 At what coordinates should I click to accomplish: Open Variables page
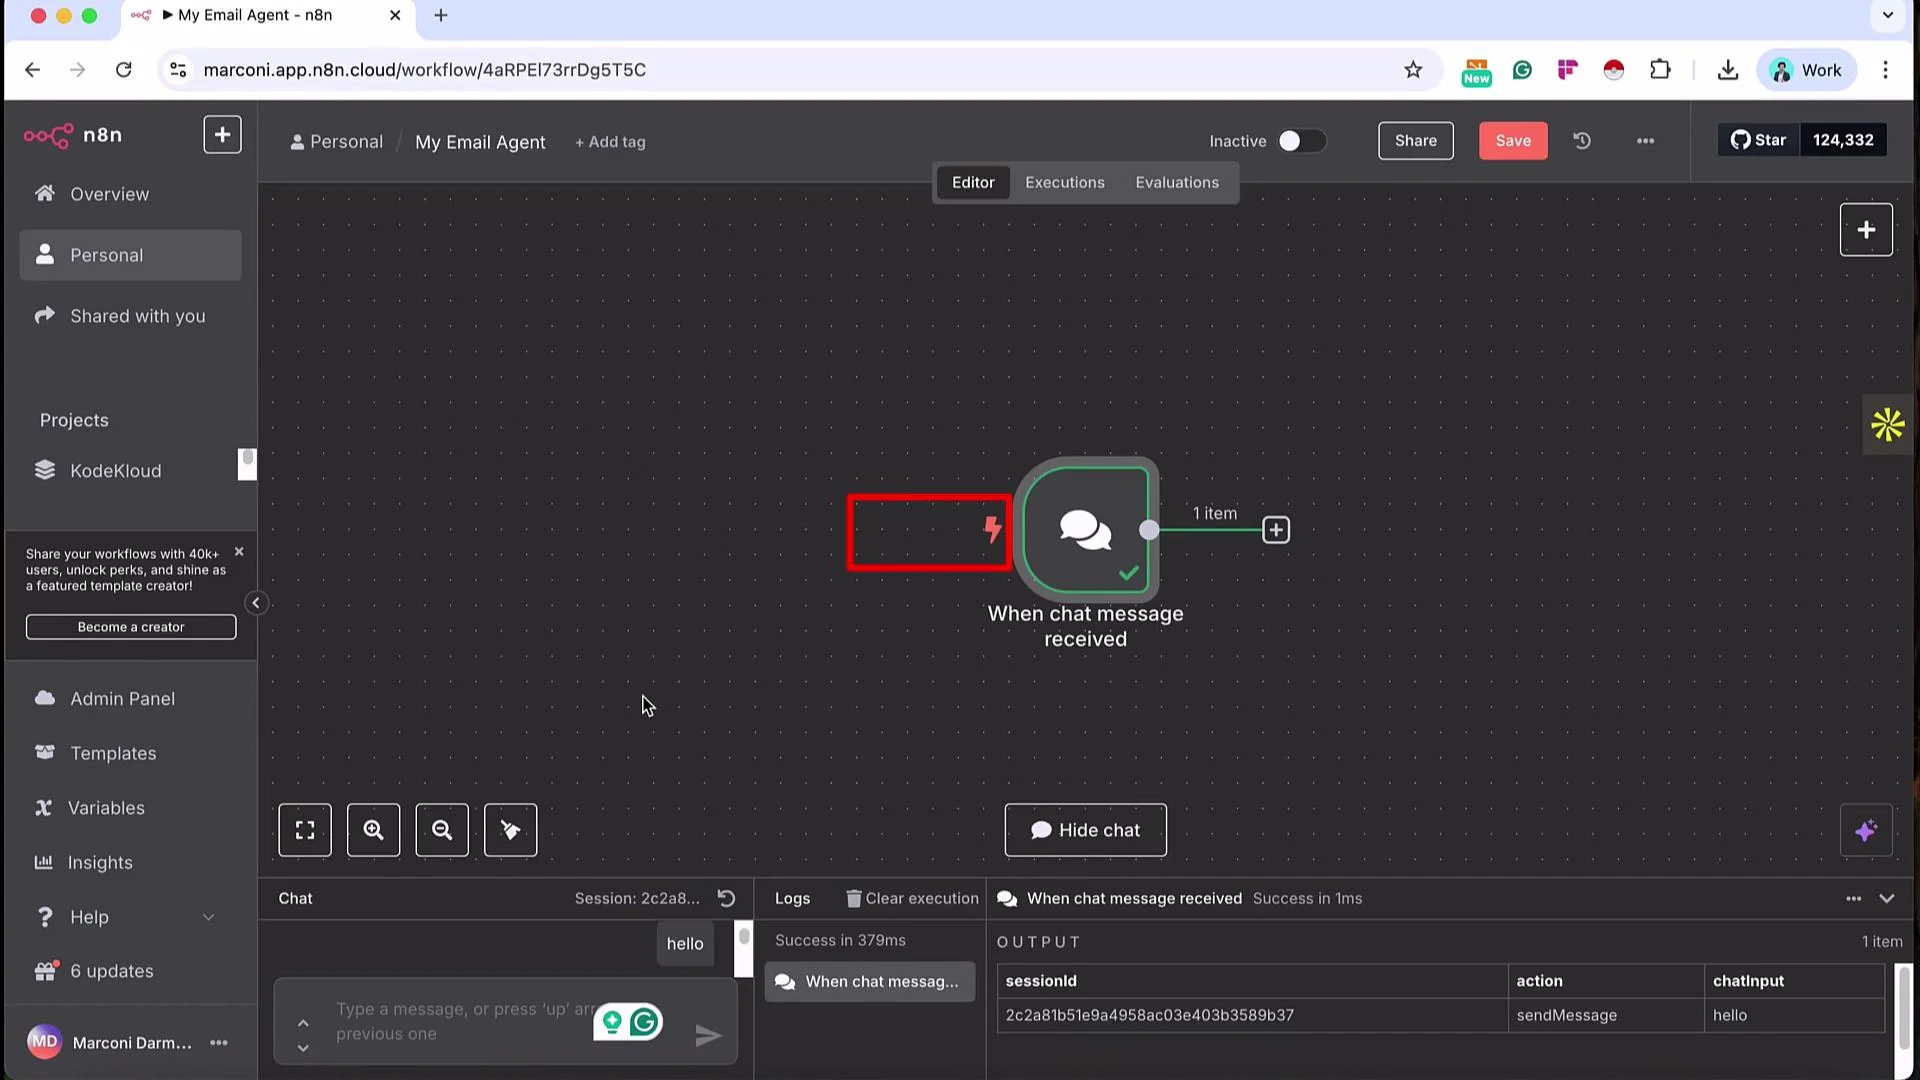point(131,807)
